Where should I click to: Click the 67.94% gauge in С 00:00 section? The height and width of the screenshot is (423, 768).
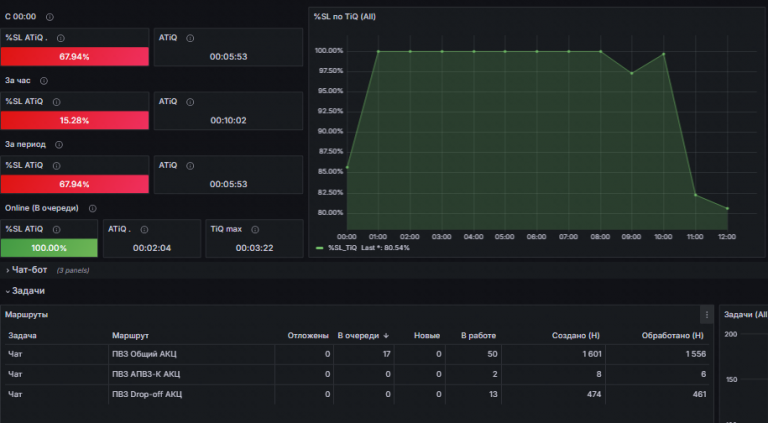[74, 57]
